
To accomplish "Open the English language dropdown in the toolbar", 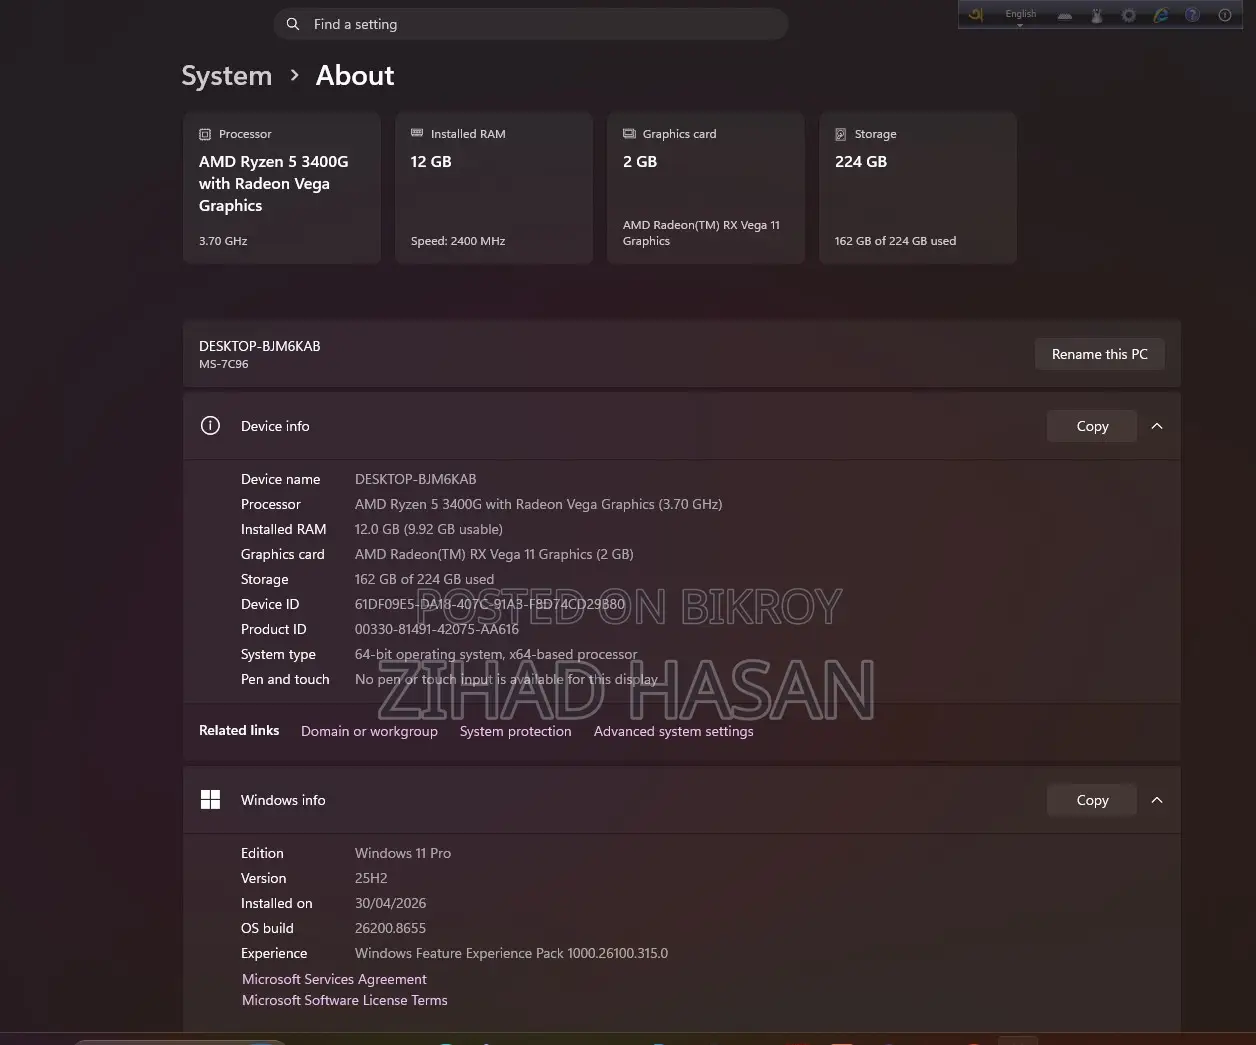I will [x=1021, y=15].
